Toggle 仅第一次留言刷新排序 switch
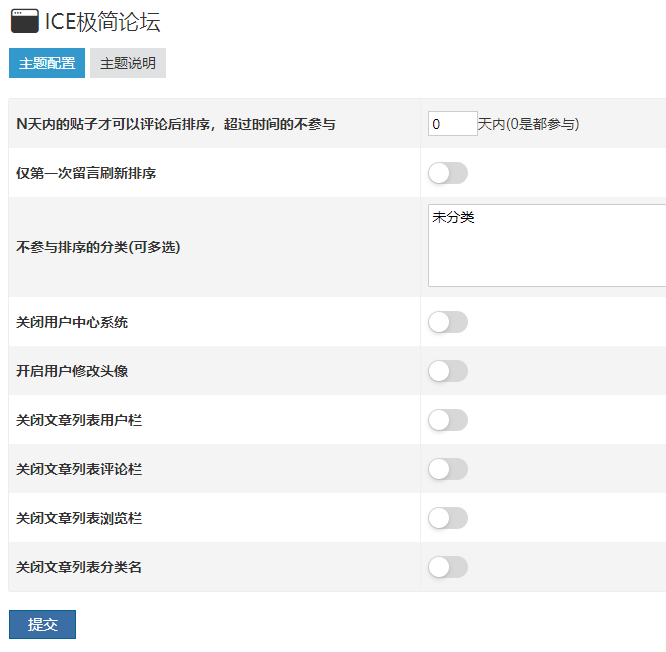Viewport: 666px width, 652px height. tap(448, 173)
